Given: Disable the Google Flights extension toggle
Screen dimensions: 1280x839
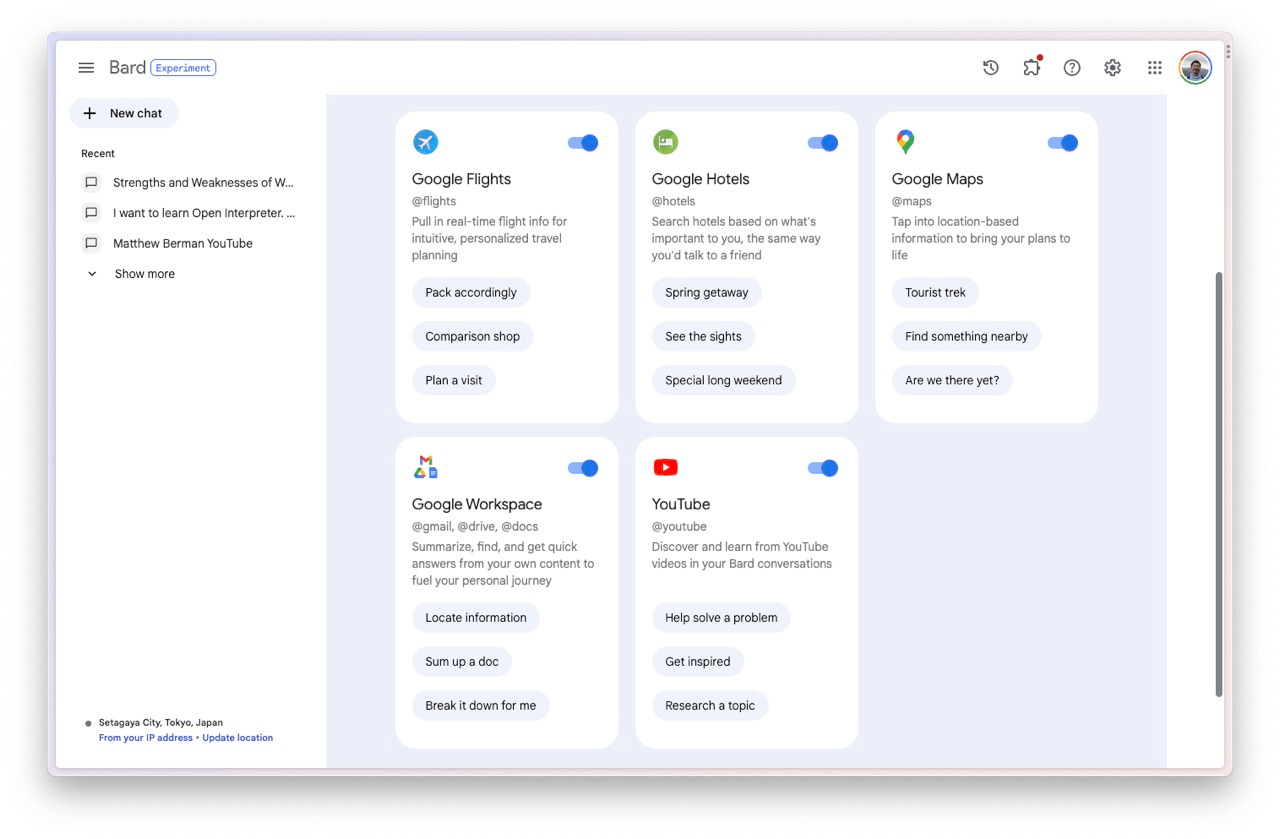Looking at the screenshot, I should 583,143.
